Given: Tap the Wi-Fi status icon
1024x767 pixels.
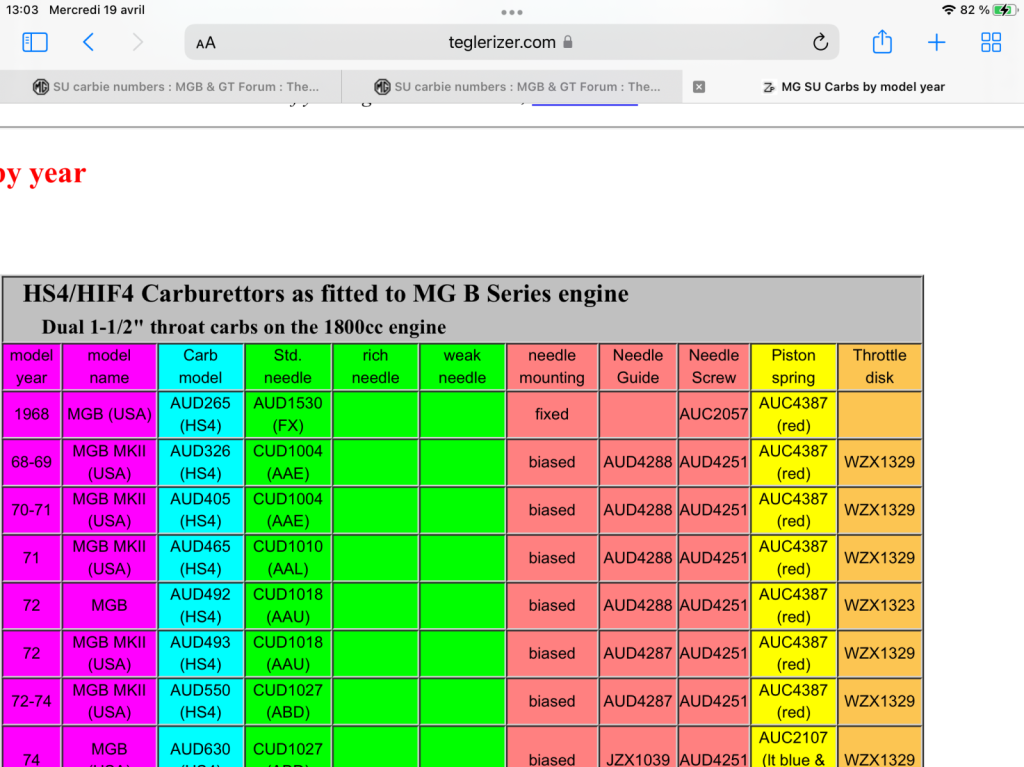Looking at the screenshot, I should point(949,10).
